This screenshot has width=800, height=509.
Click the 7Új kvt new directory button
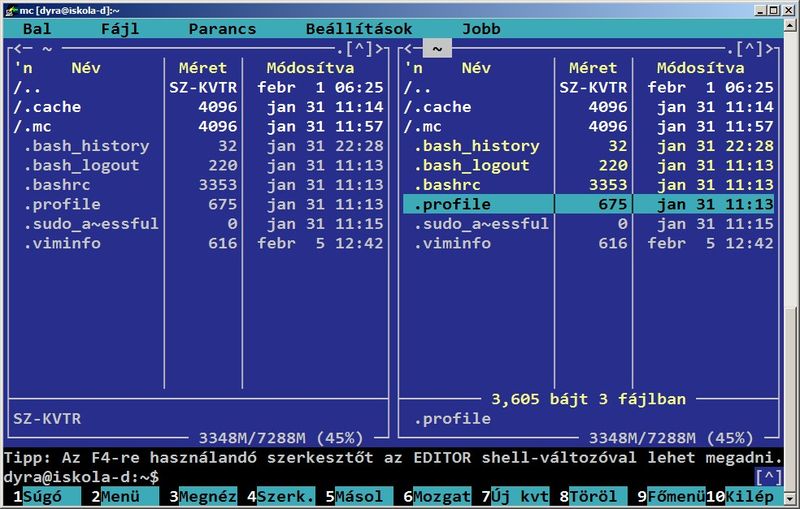[x=515, y=496]
